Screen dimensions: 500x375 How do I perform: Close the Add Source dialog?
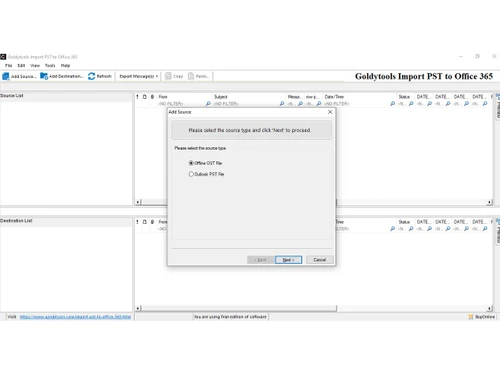(x=330, y=112)
